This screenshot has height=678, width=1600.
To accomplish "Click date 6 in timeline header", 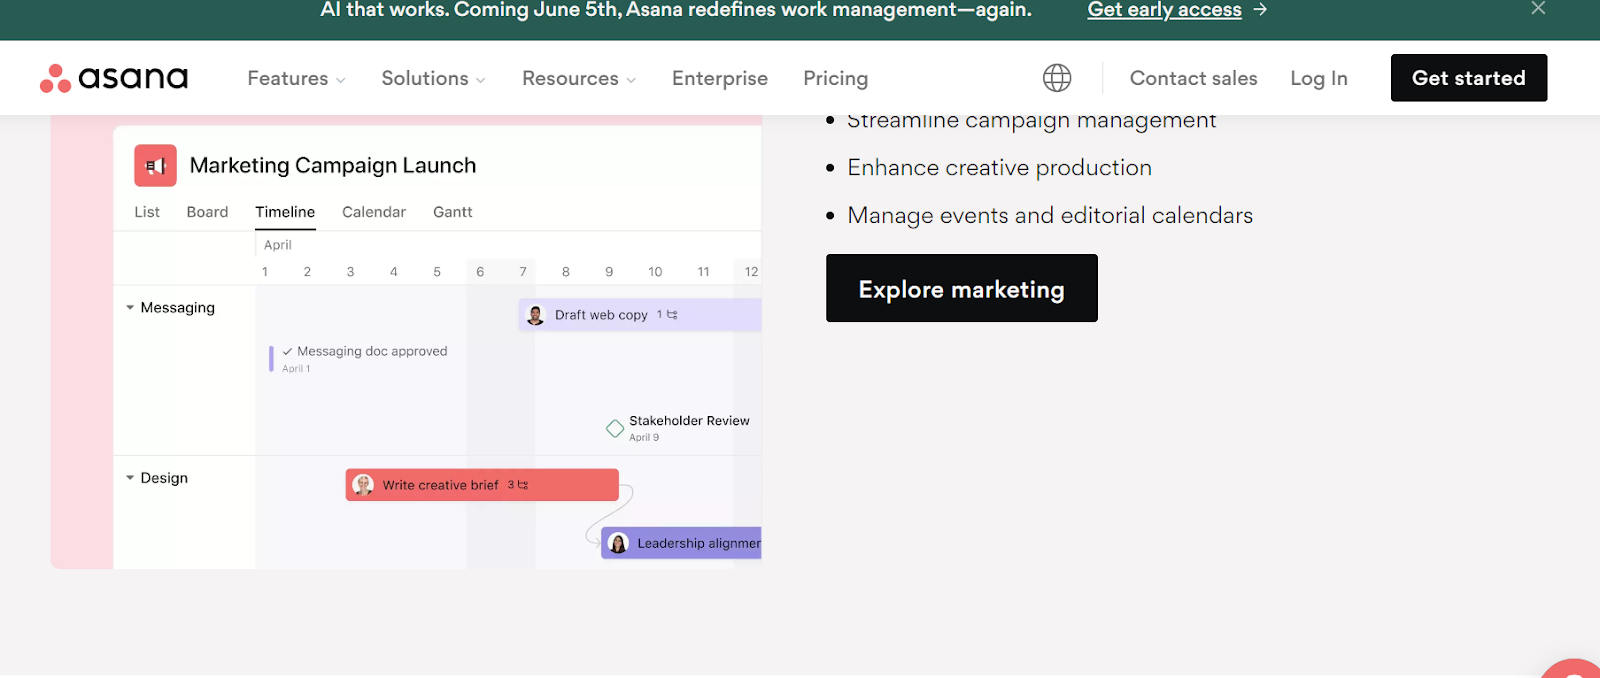I will point(480,272).
